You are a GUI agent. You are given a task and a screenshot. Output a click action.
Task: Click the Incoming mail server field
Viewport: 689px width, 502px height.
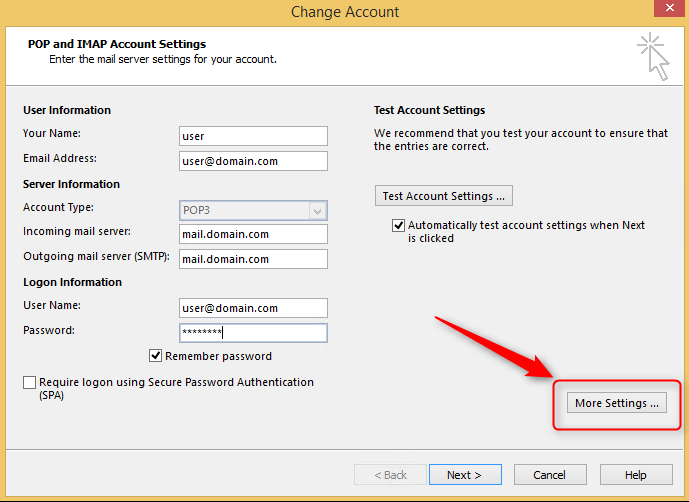point(253,234)
